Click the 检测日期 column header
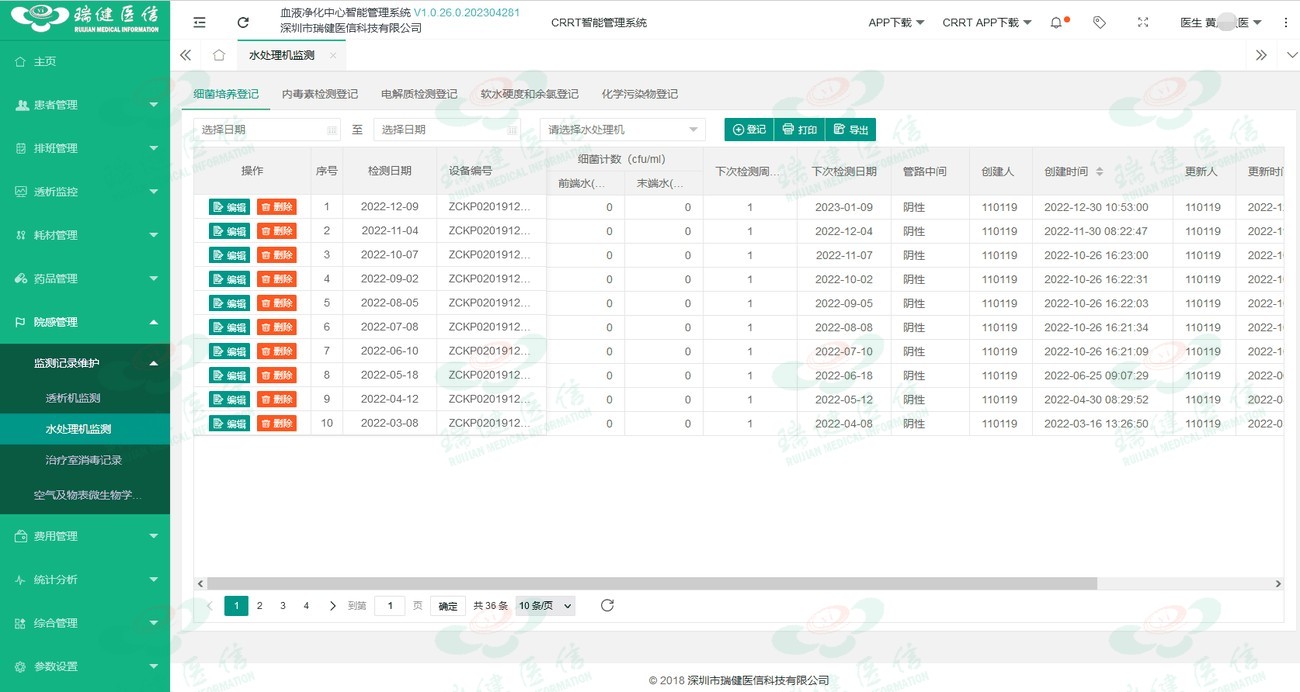 [x=389, y=171]
